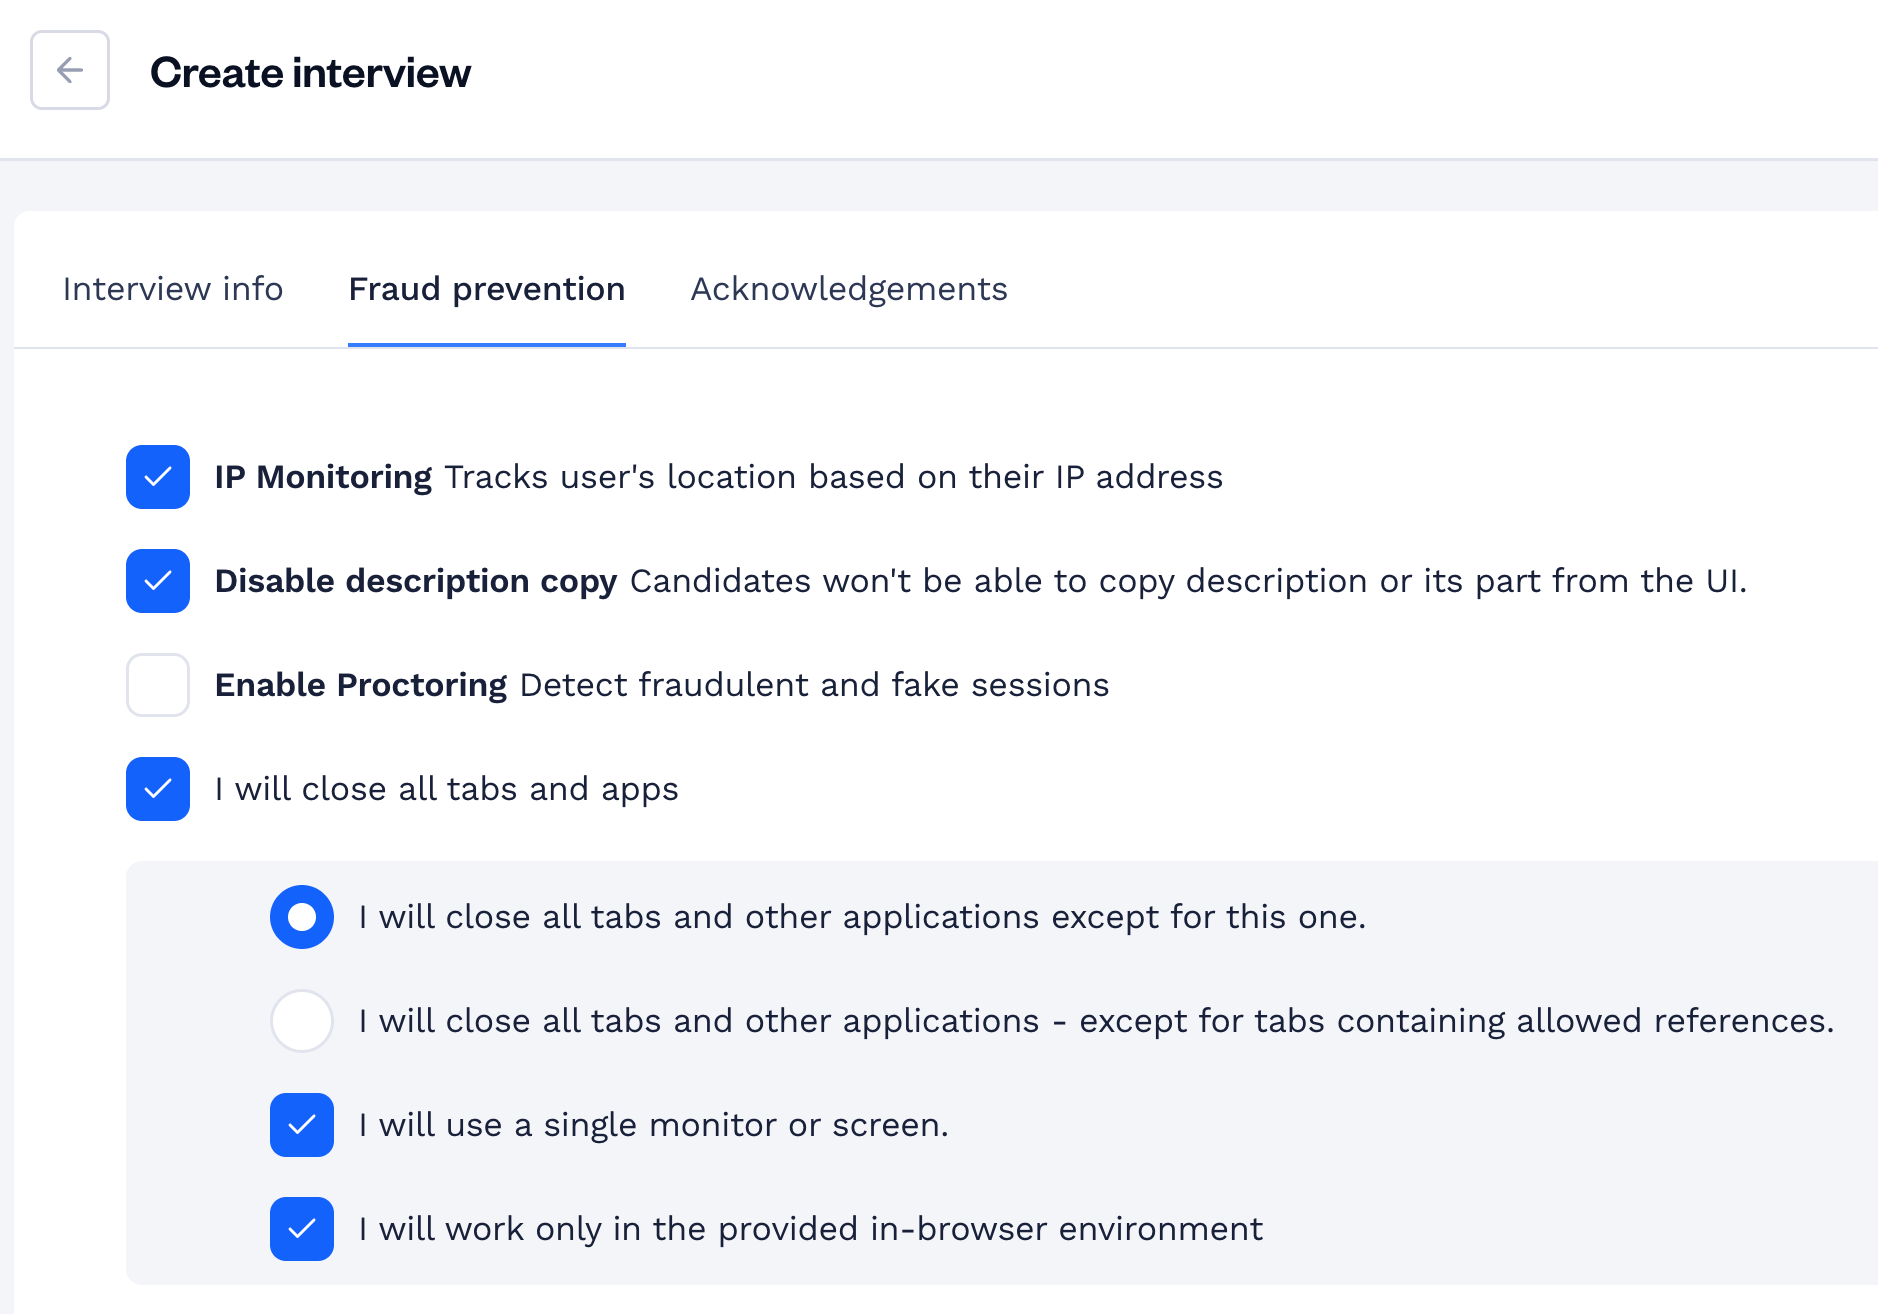Select the Fraud prevention tab
Viewport: 1878px width, 1314px height.
(x=487, y=289)
